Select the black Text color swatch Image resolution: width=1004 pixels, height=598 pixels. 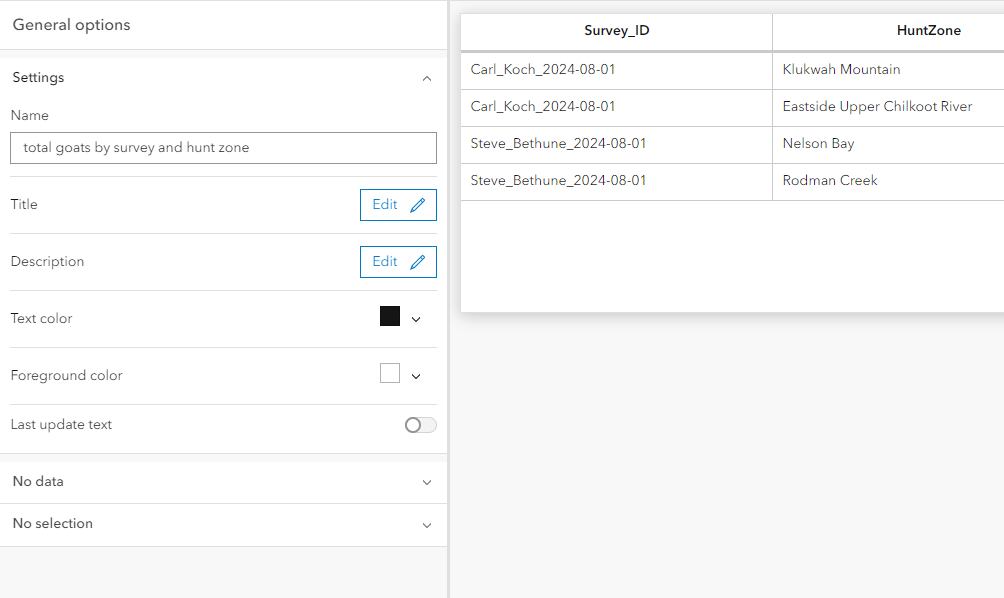(389, 317)
